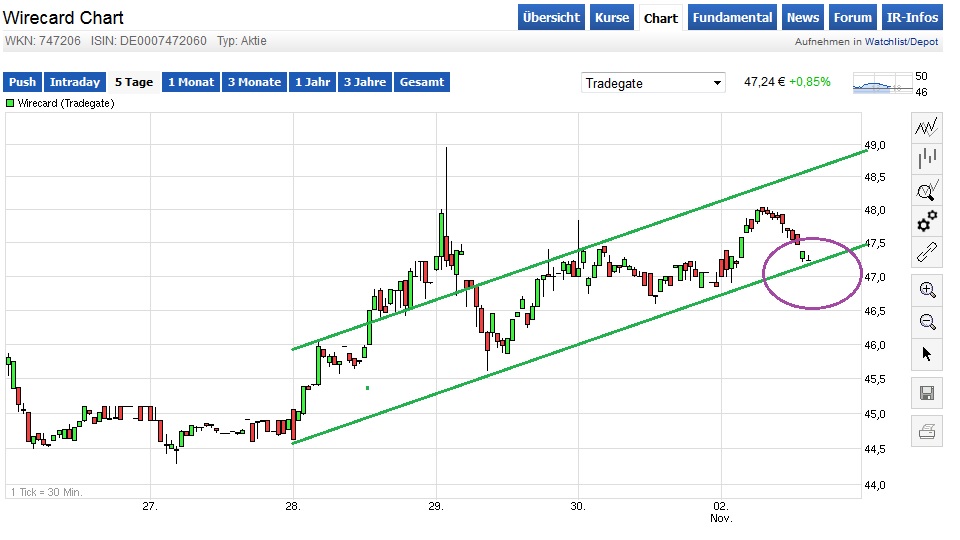Open the Tradegate exchange dropdown
The image size is (960, 540).
653,83
